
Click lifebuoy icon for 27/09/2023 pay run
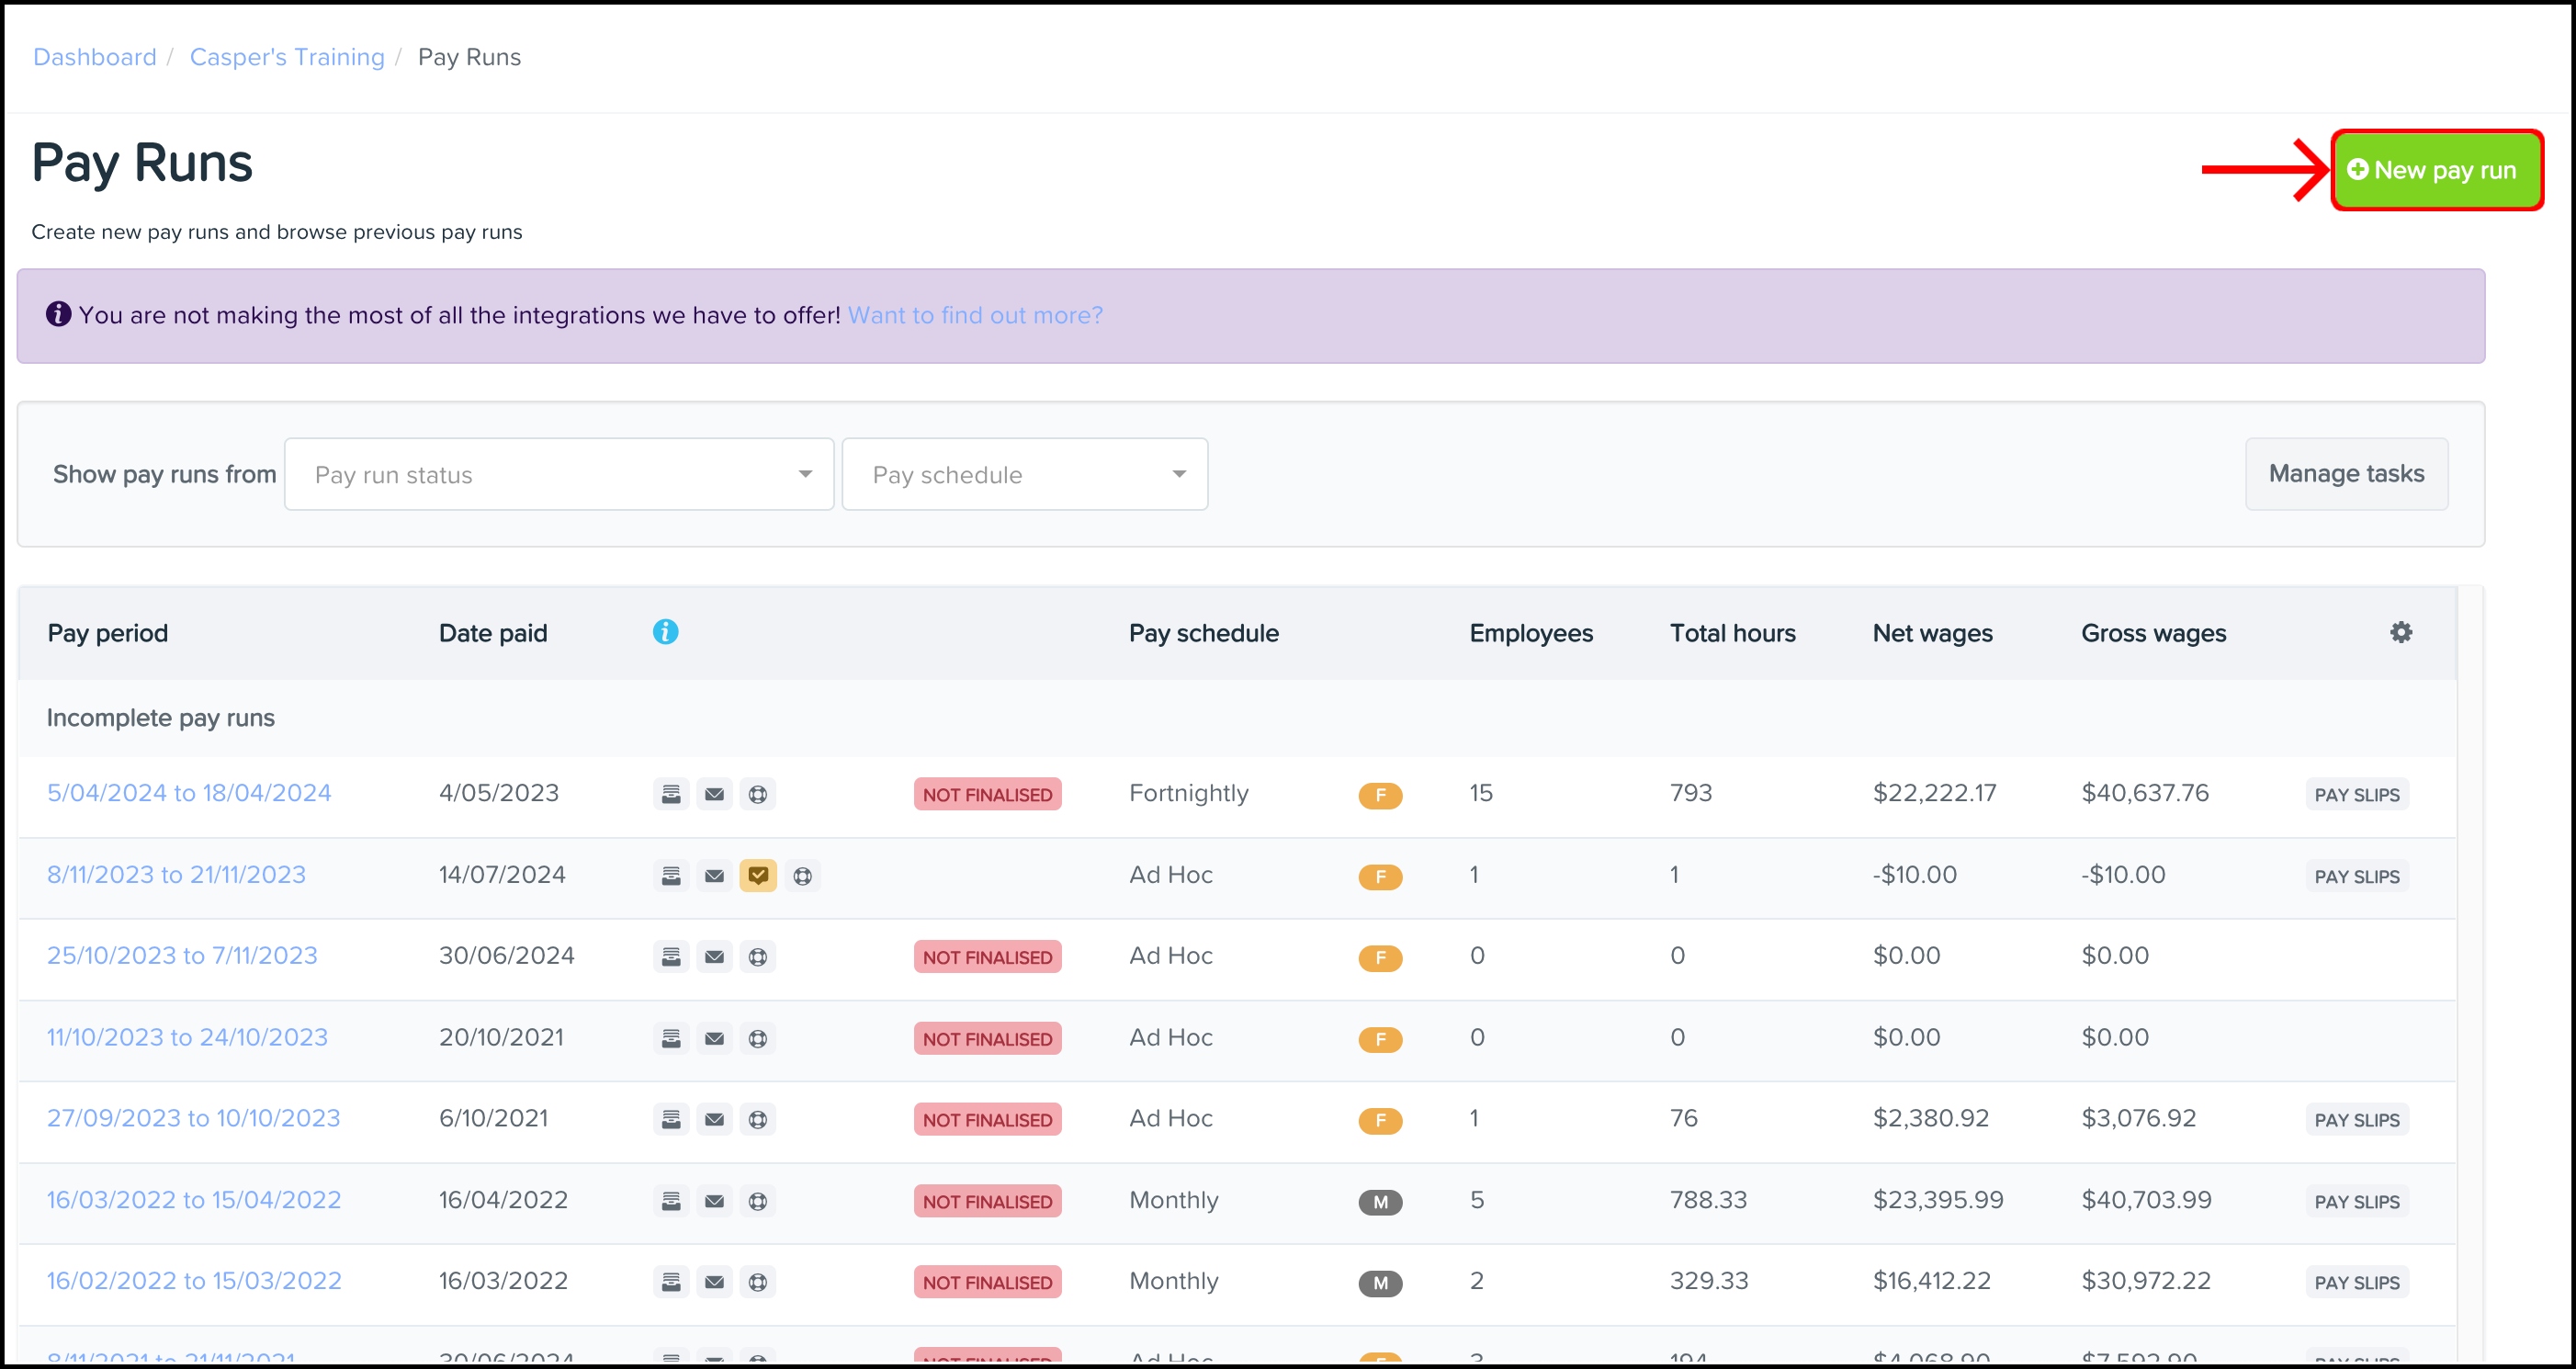coord(758,1120)
